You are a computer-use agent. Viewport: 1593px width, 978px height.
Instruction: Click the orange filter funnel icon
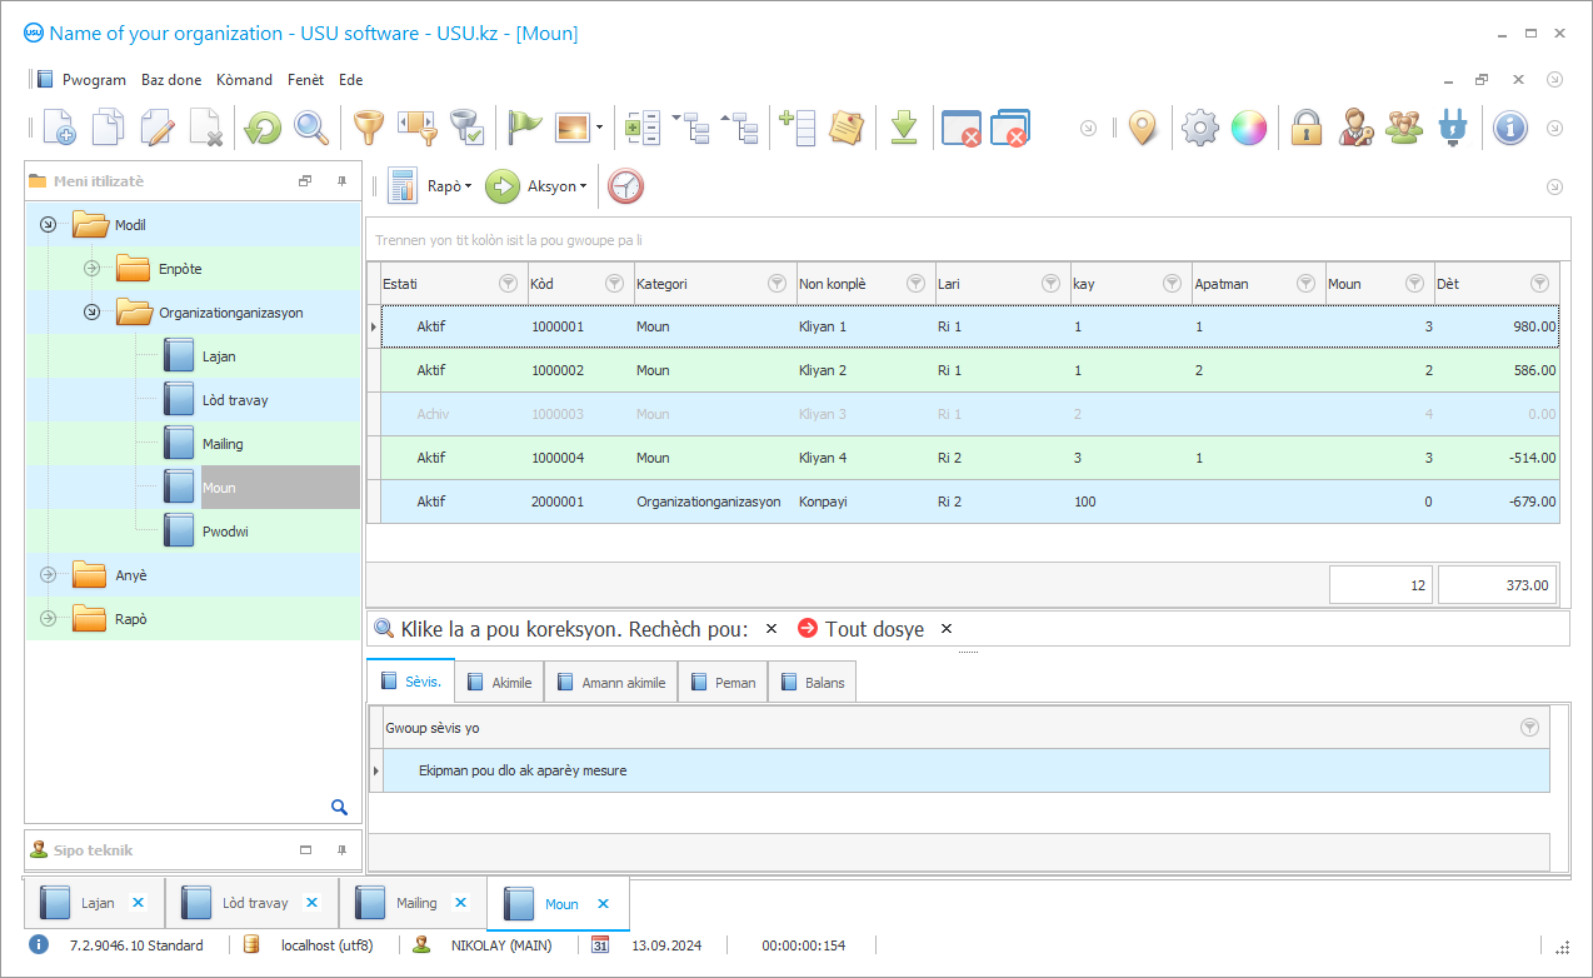368,128
